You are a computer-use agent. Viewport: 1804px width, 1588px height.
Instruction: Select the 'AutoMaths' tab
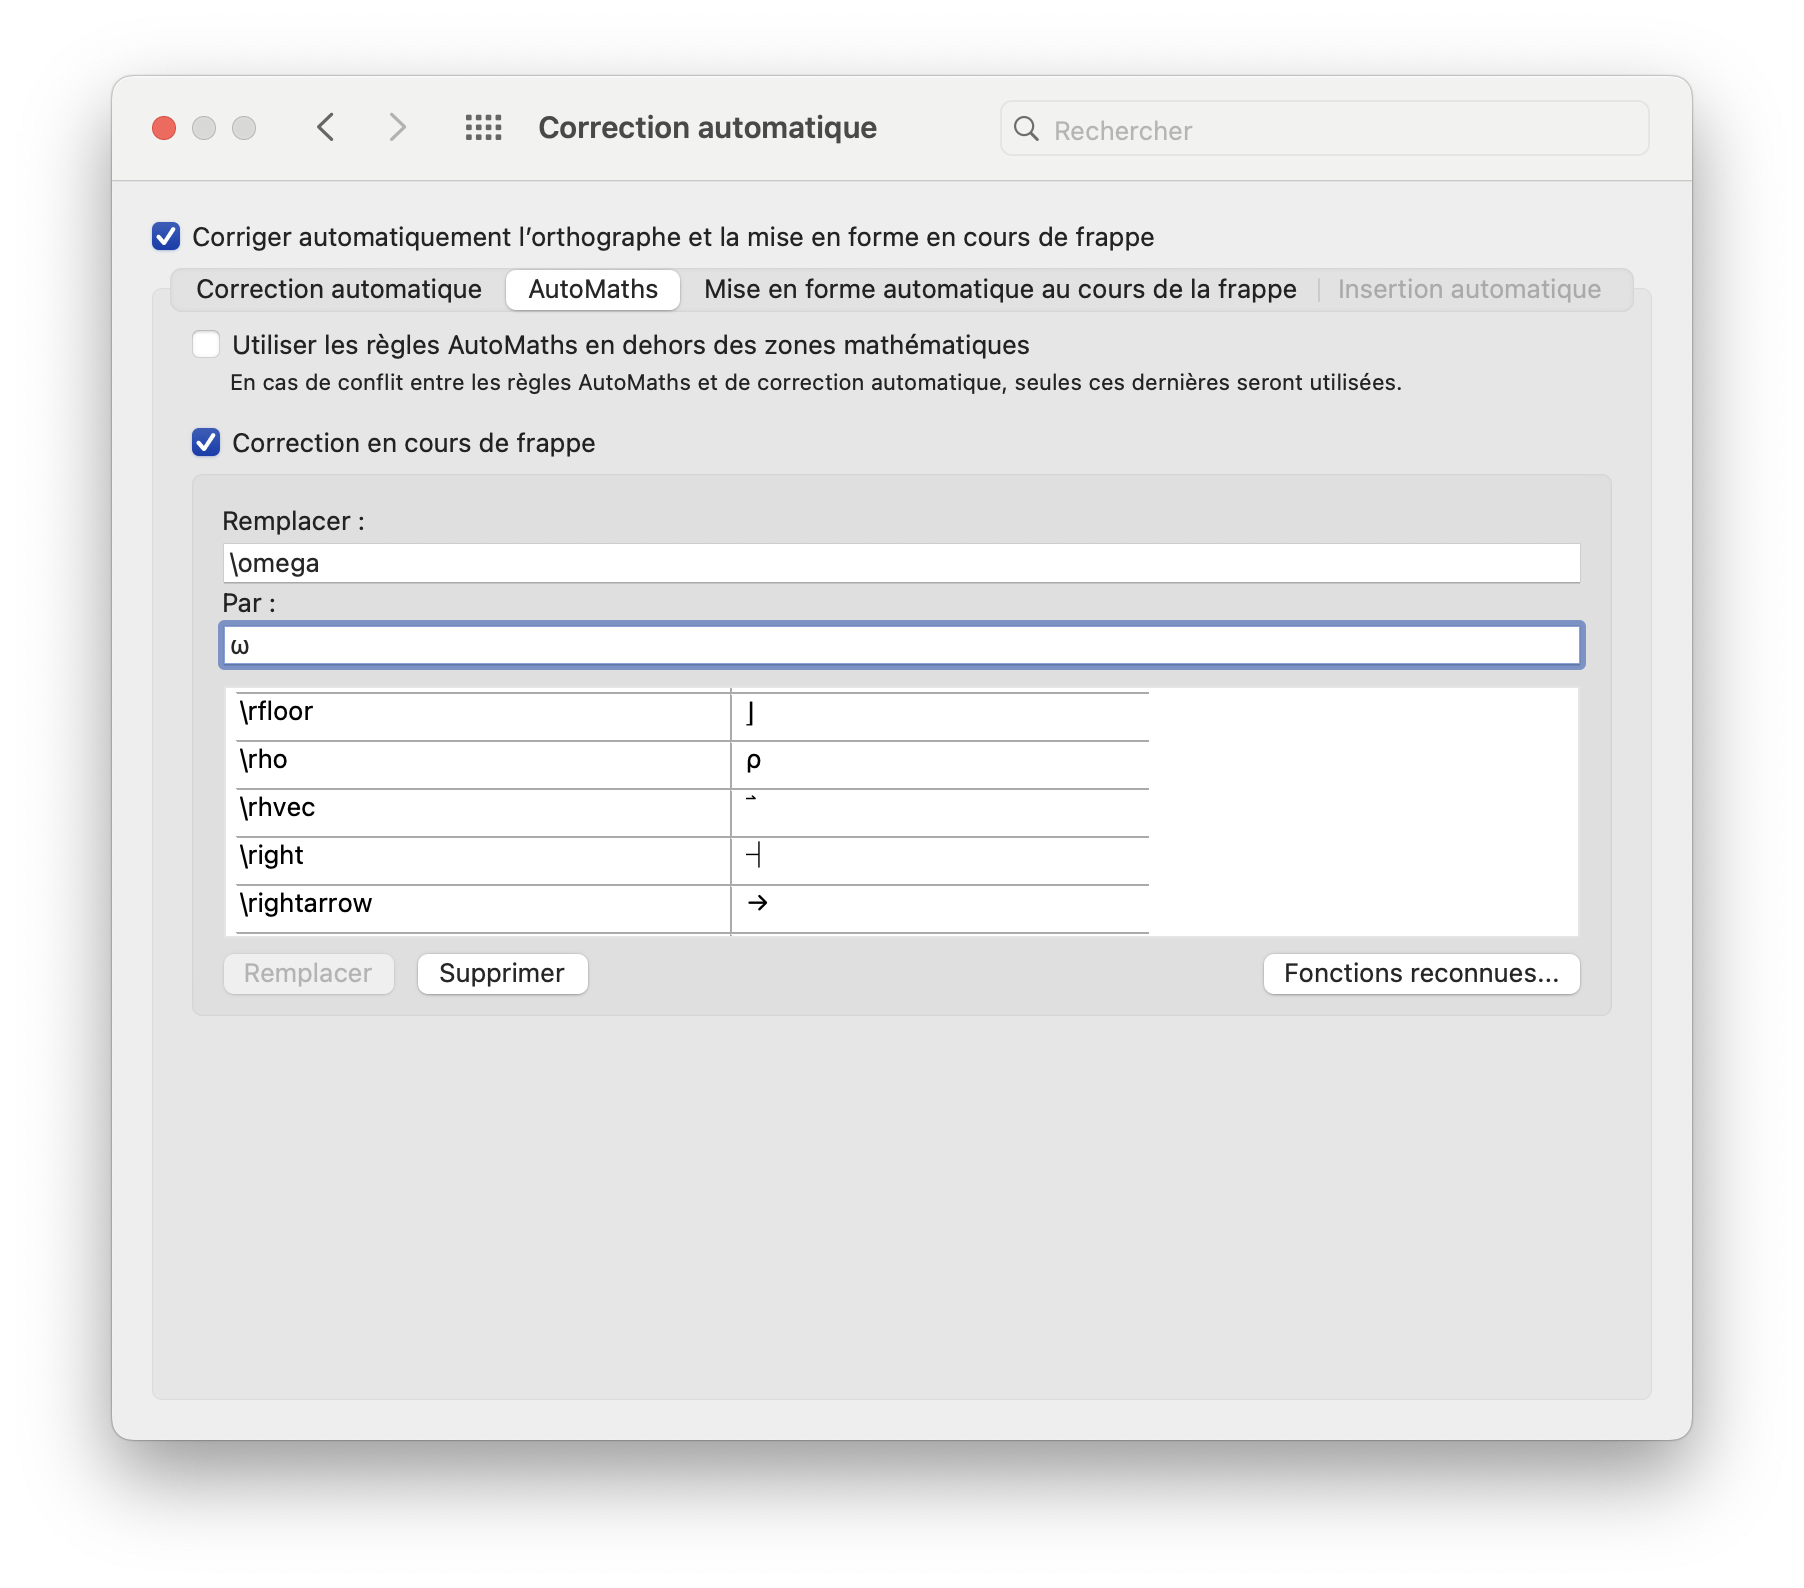[x=592, y=289]
